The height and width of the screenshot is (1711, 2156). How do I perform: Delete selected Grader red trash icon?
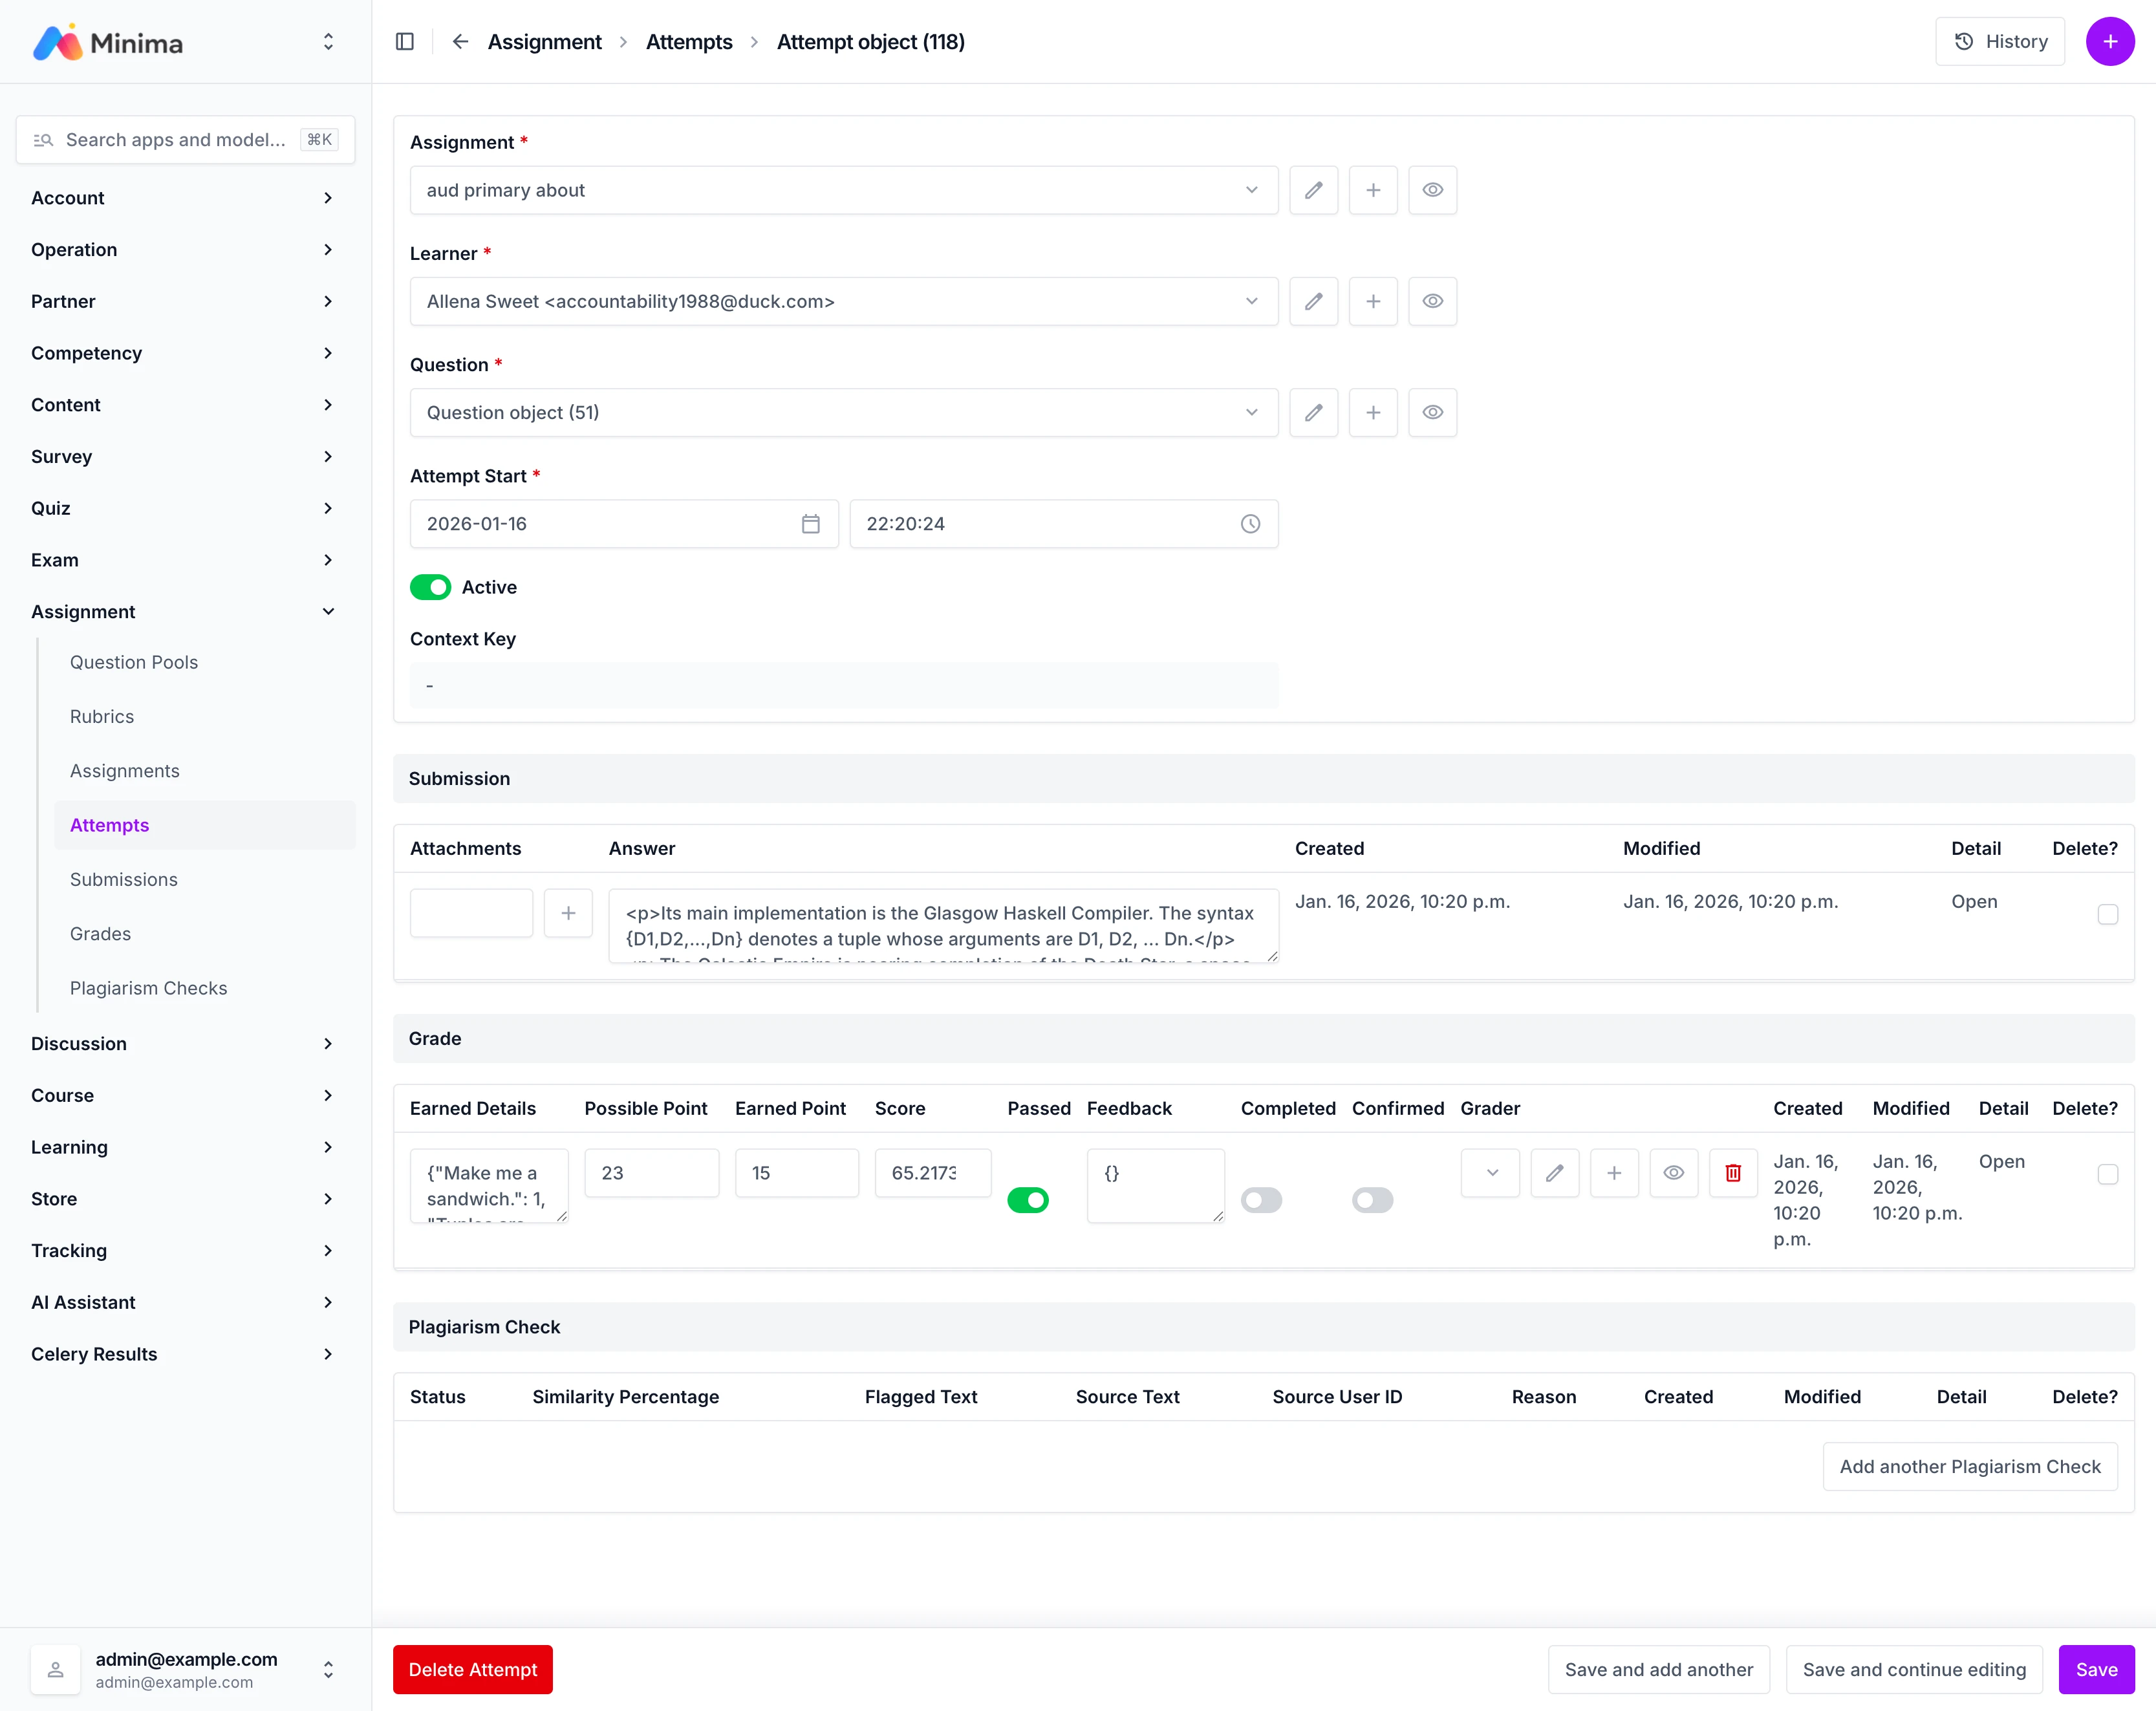(1733, 1173)
